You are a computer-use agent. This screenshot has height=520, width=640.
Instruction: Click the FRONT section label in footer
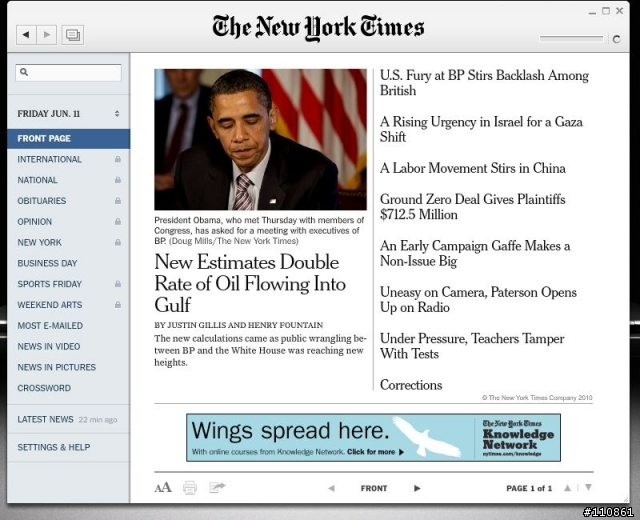tap(374, 488)
